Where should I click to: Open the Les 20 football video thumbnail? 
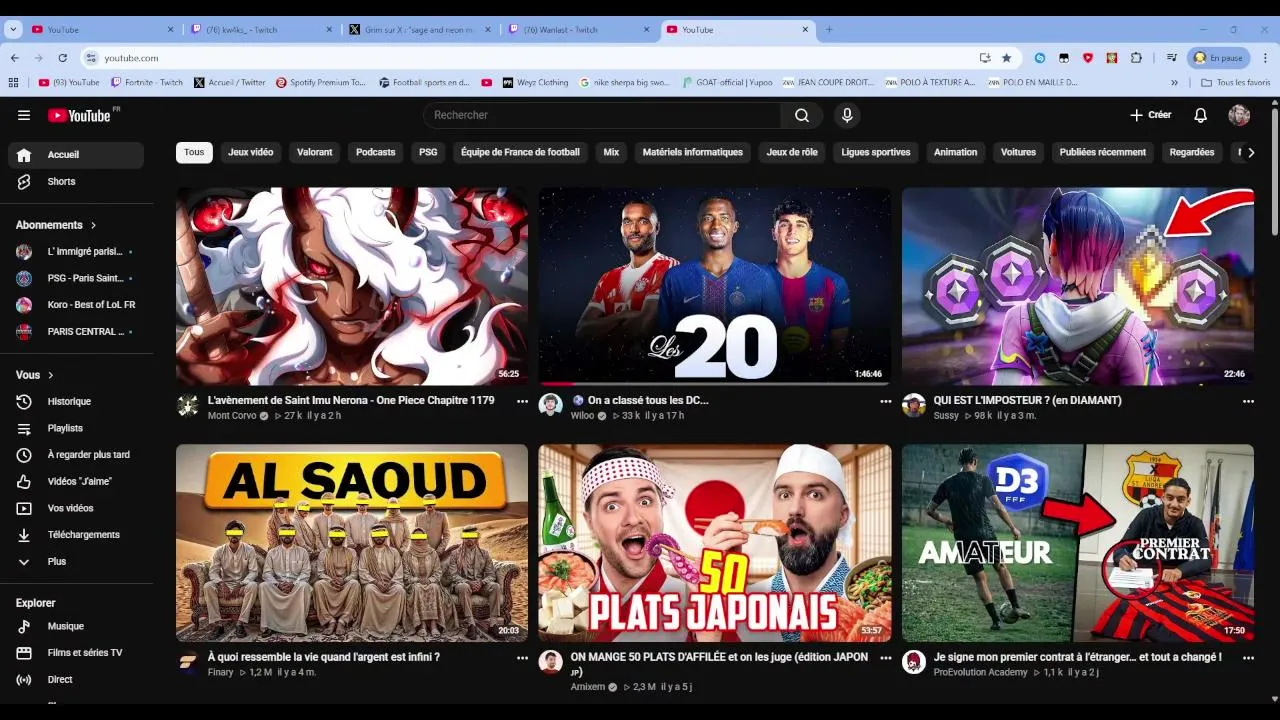tap(715, 286)
